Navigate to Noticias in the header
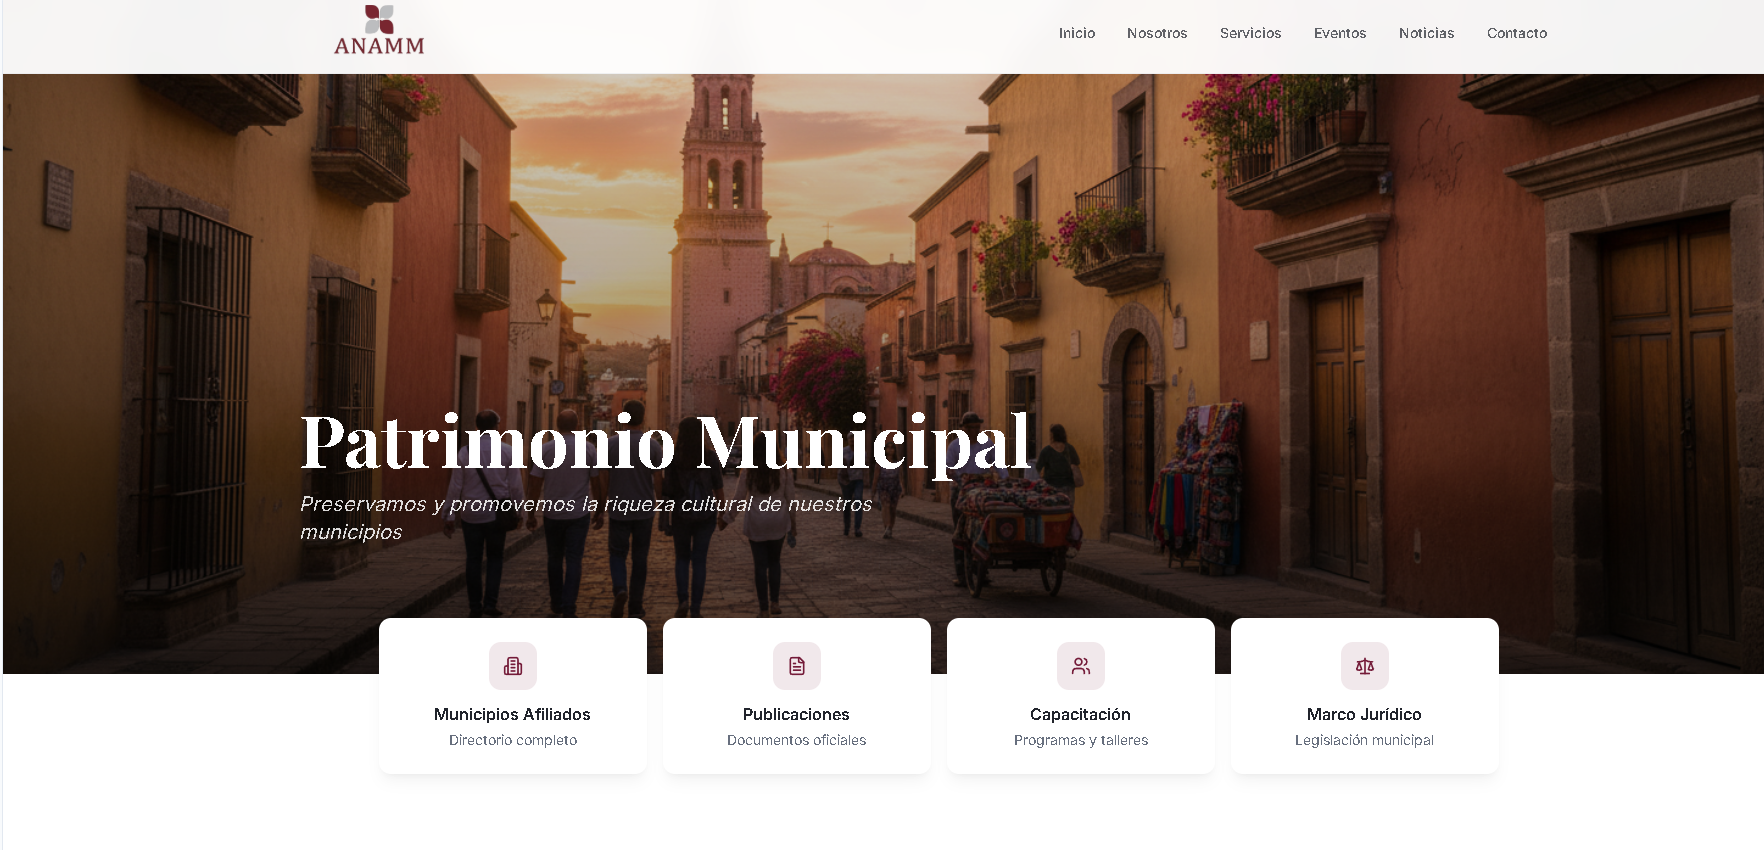The height and width of the screenshot is (850, 1764). [1426, 33]
